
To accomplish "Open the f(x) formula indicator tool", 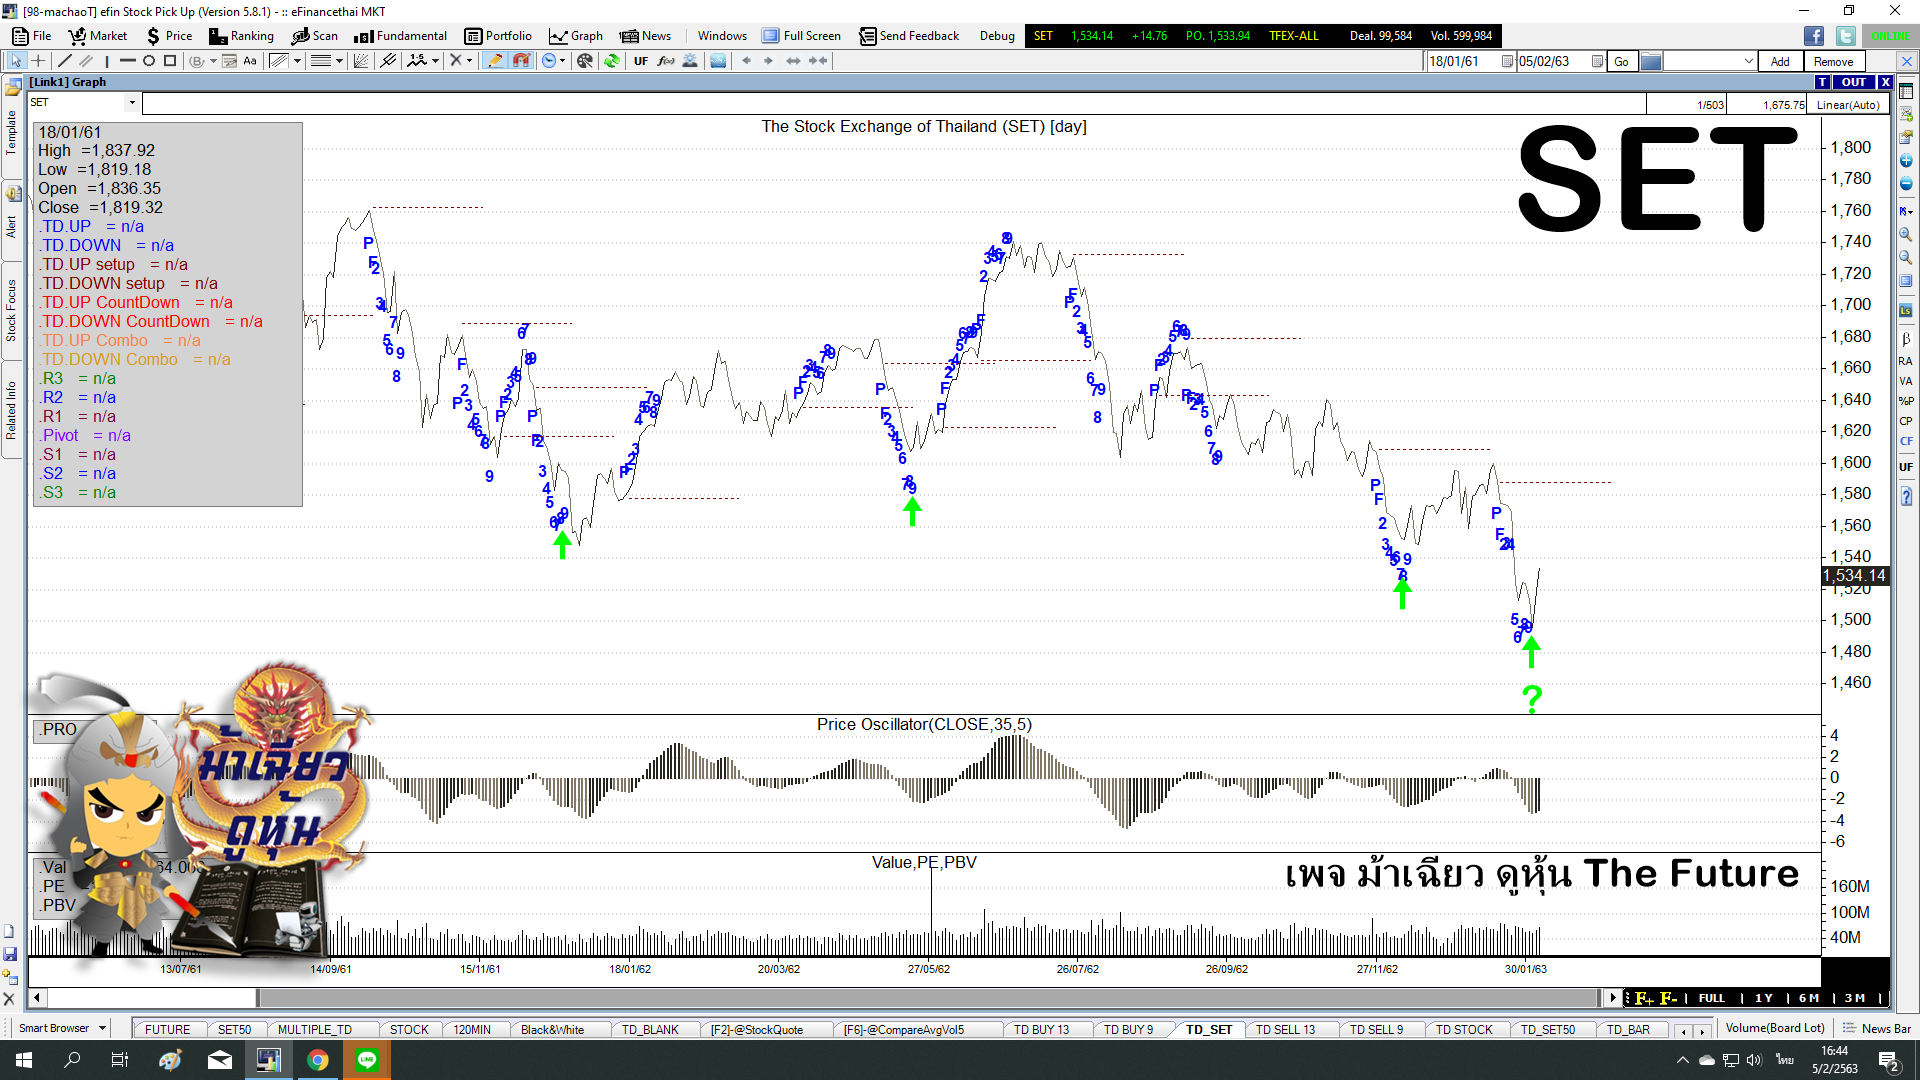I will tap(666, 61).
